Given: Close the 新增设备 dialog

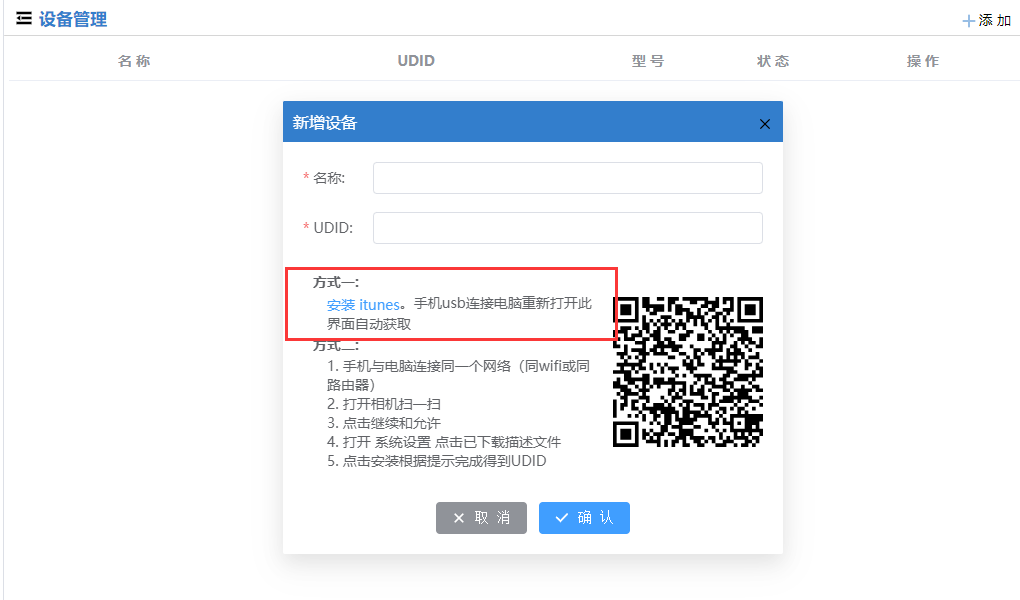Looking at the screenshot, I should click(x=765, y=123).
